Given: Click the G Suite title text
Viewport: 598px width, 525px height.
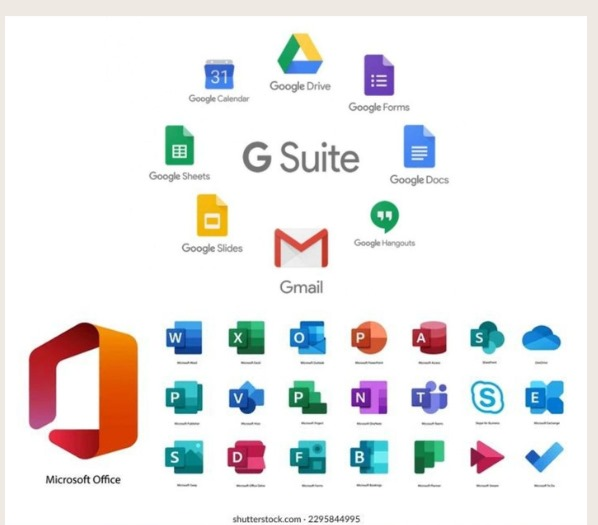Looking at the screenshot, I should point(301,157).
